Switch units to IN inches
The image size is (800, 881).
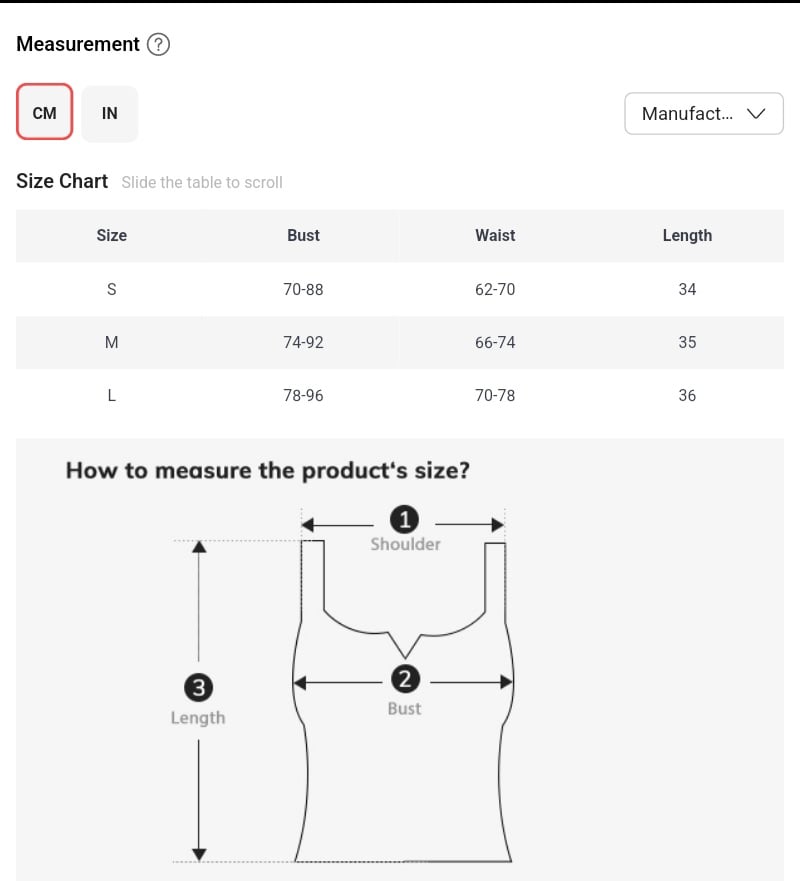(x=110, y=113)
